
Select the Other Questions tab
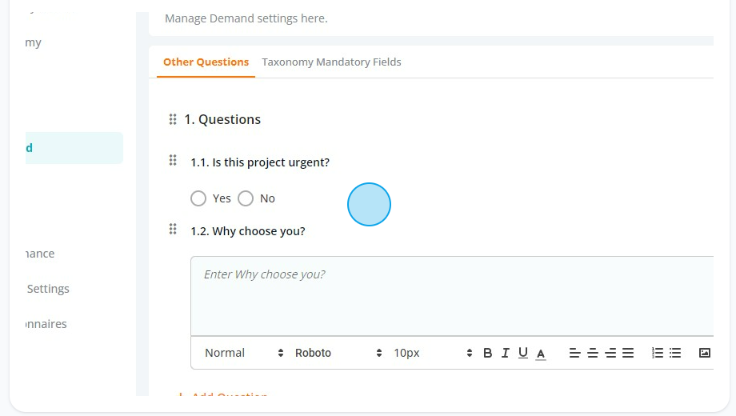pyautogui.click(x=206, y=62)
